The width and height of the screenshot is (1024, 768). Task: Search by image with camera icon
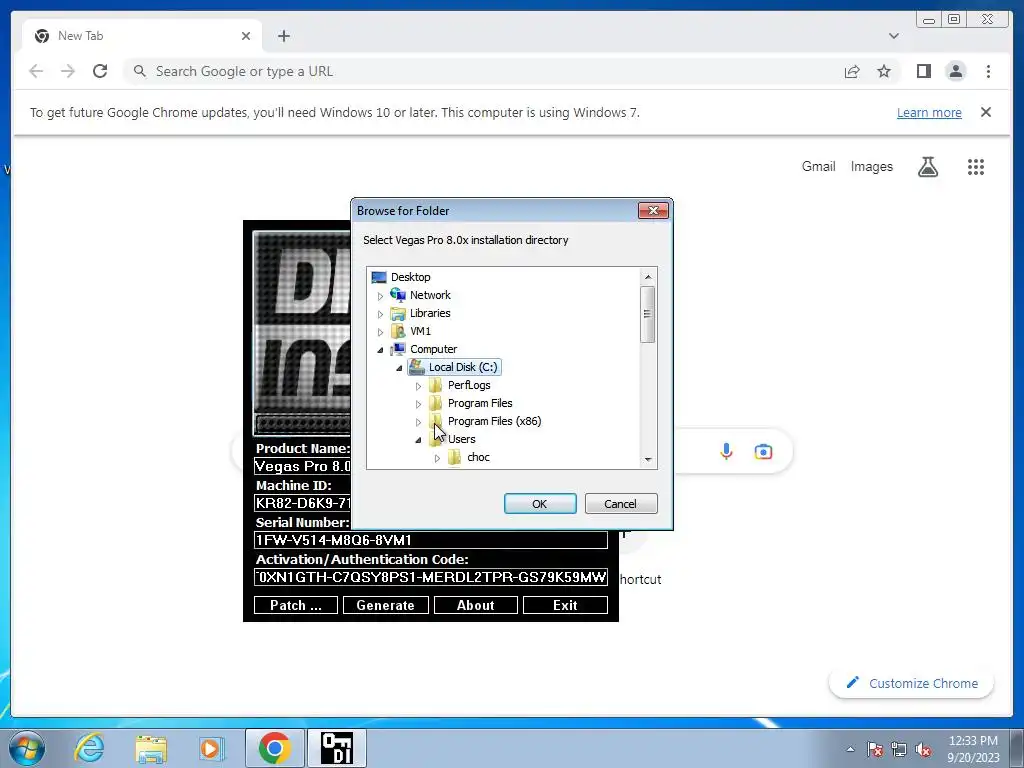pos(763,451)
